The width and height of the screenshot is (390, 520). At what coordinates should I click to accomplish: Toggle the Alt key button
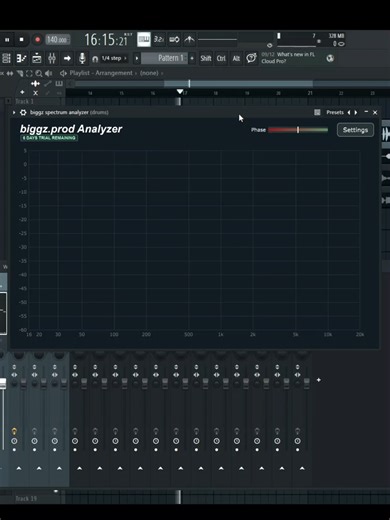236,59
